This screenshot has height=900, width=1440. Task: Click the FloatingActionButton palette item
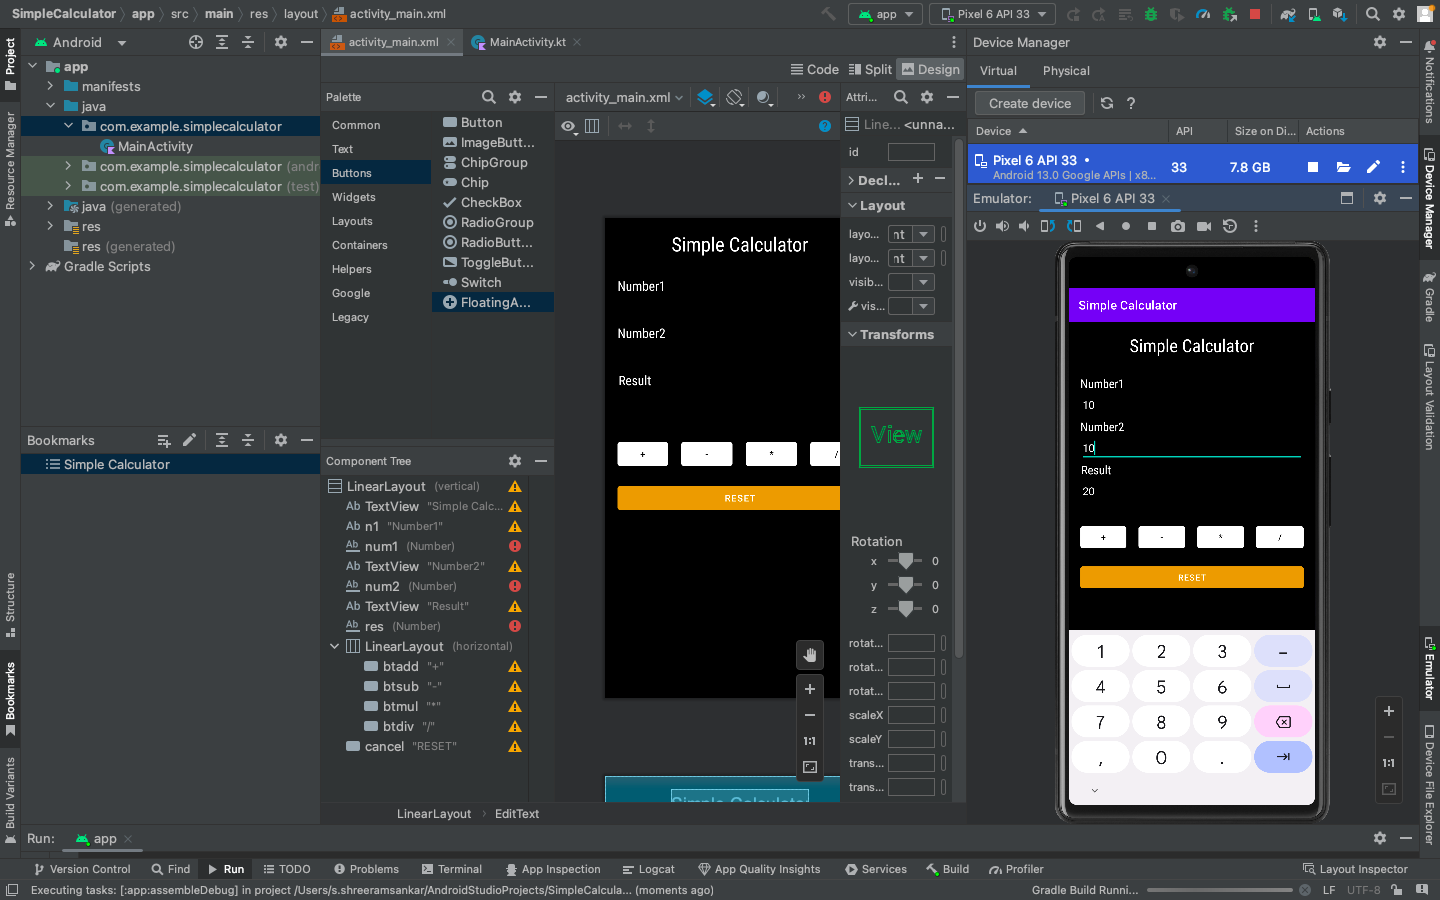click(493, 302)
